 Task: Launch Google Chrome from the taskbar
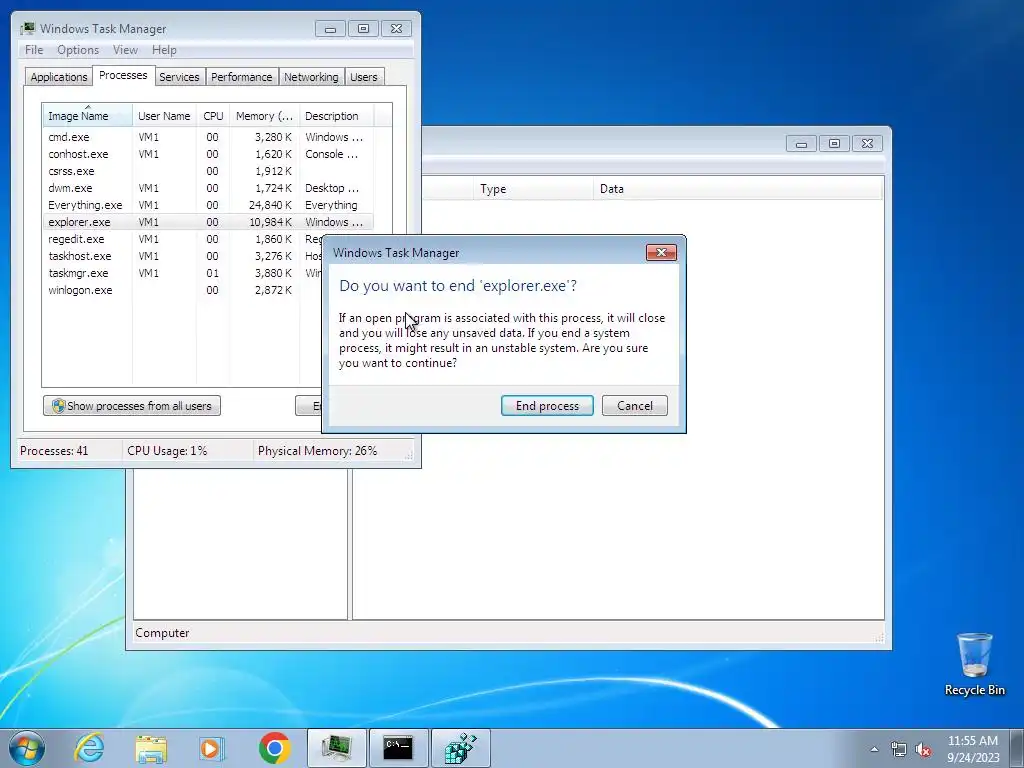tap(274, 748)
